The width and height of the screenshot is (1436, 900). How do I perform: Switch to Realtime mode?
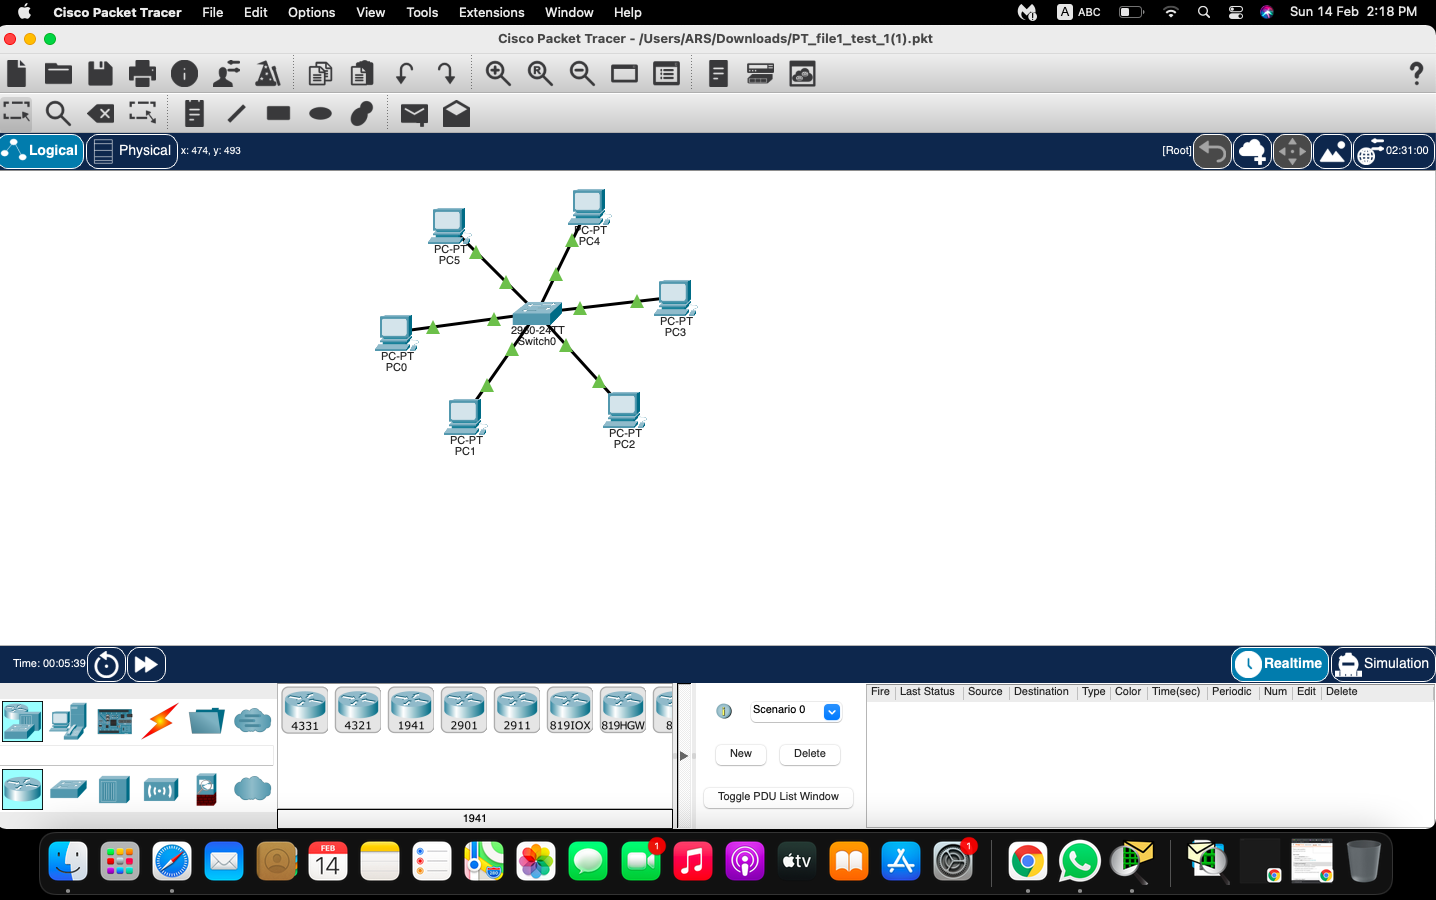[1280, 664]
